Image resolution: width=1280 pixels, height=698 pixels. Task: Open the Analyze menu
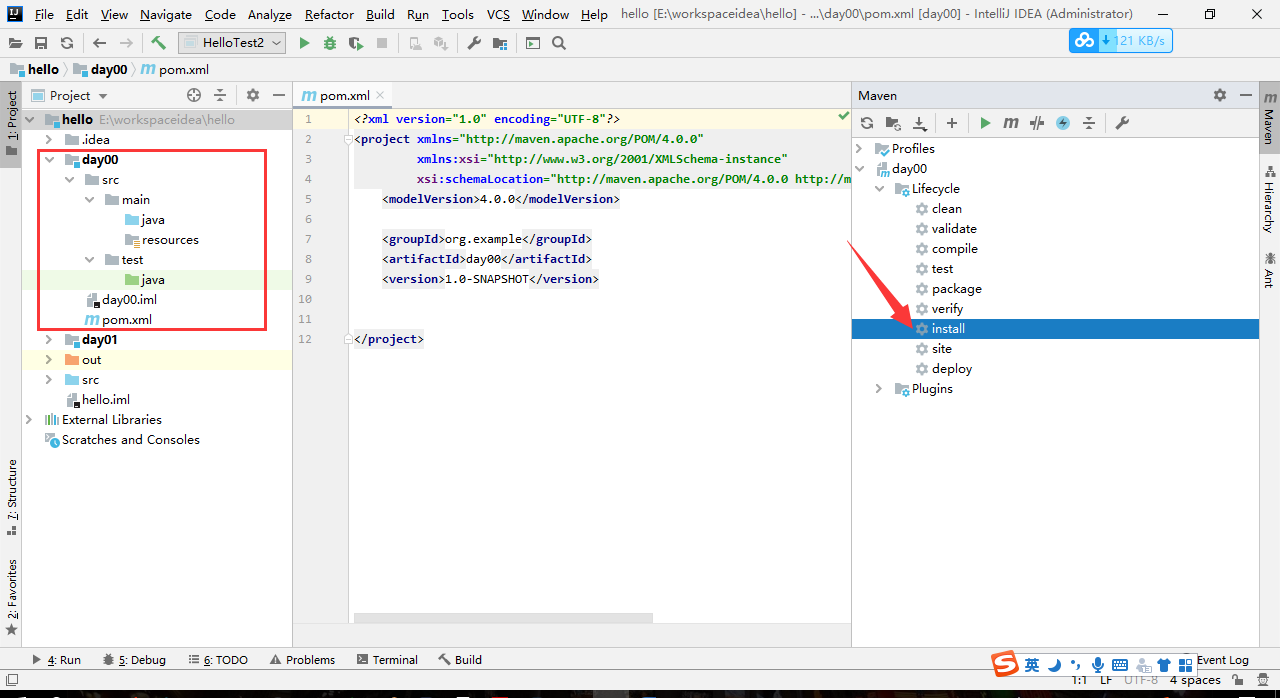(270, 14)
